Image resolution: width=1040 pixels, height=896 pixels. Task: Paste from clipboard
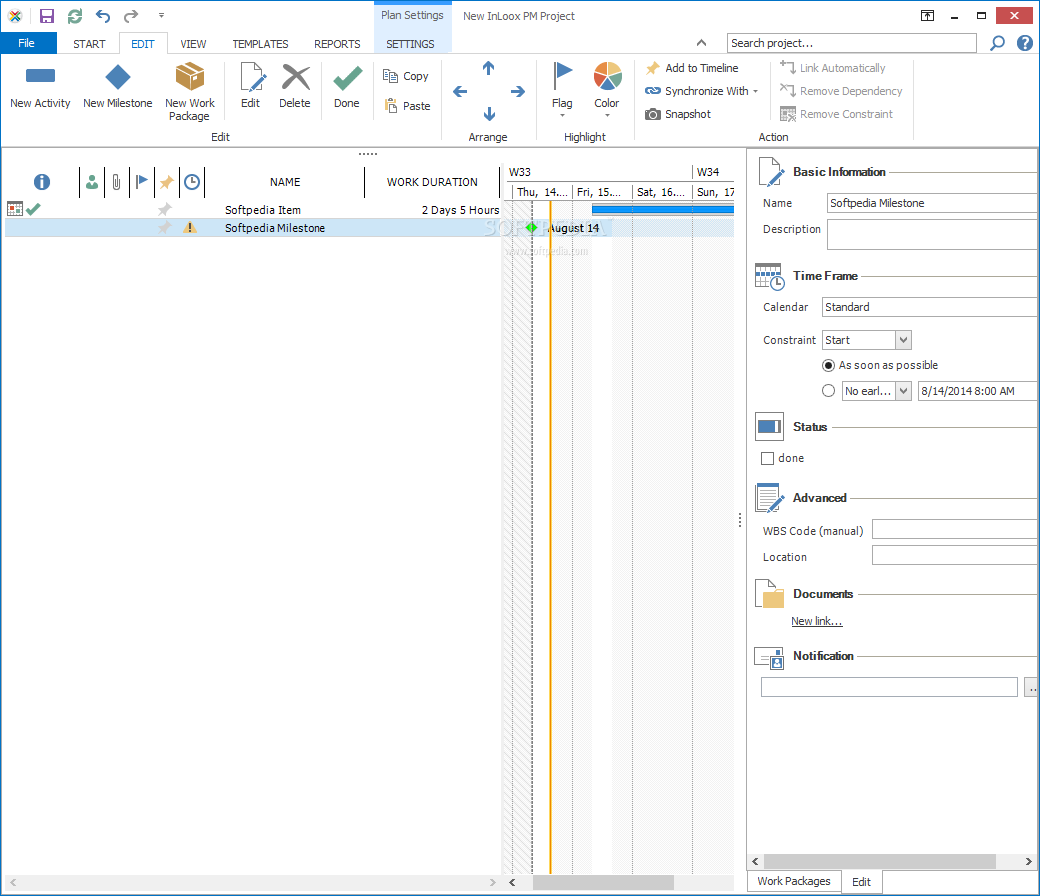tap(407, 105)
